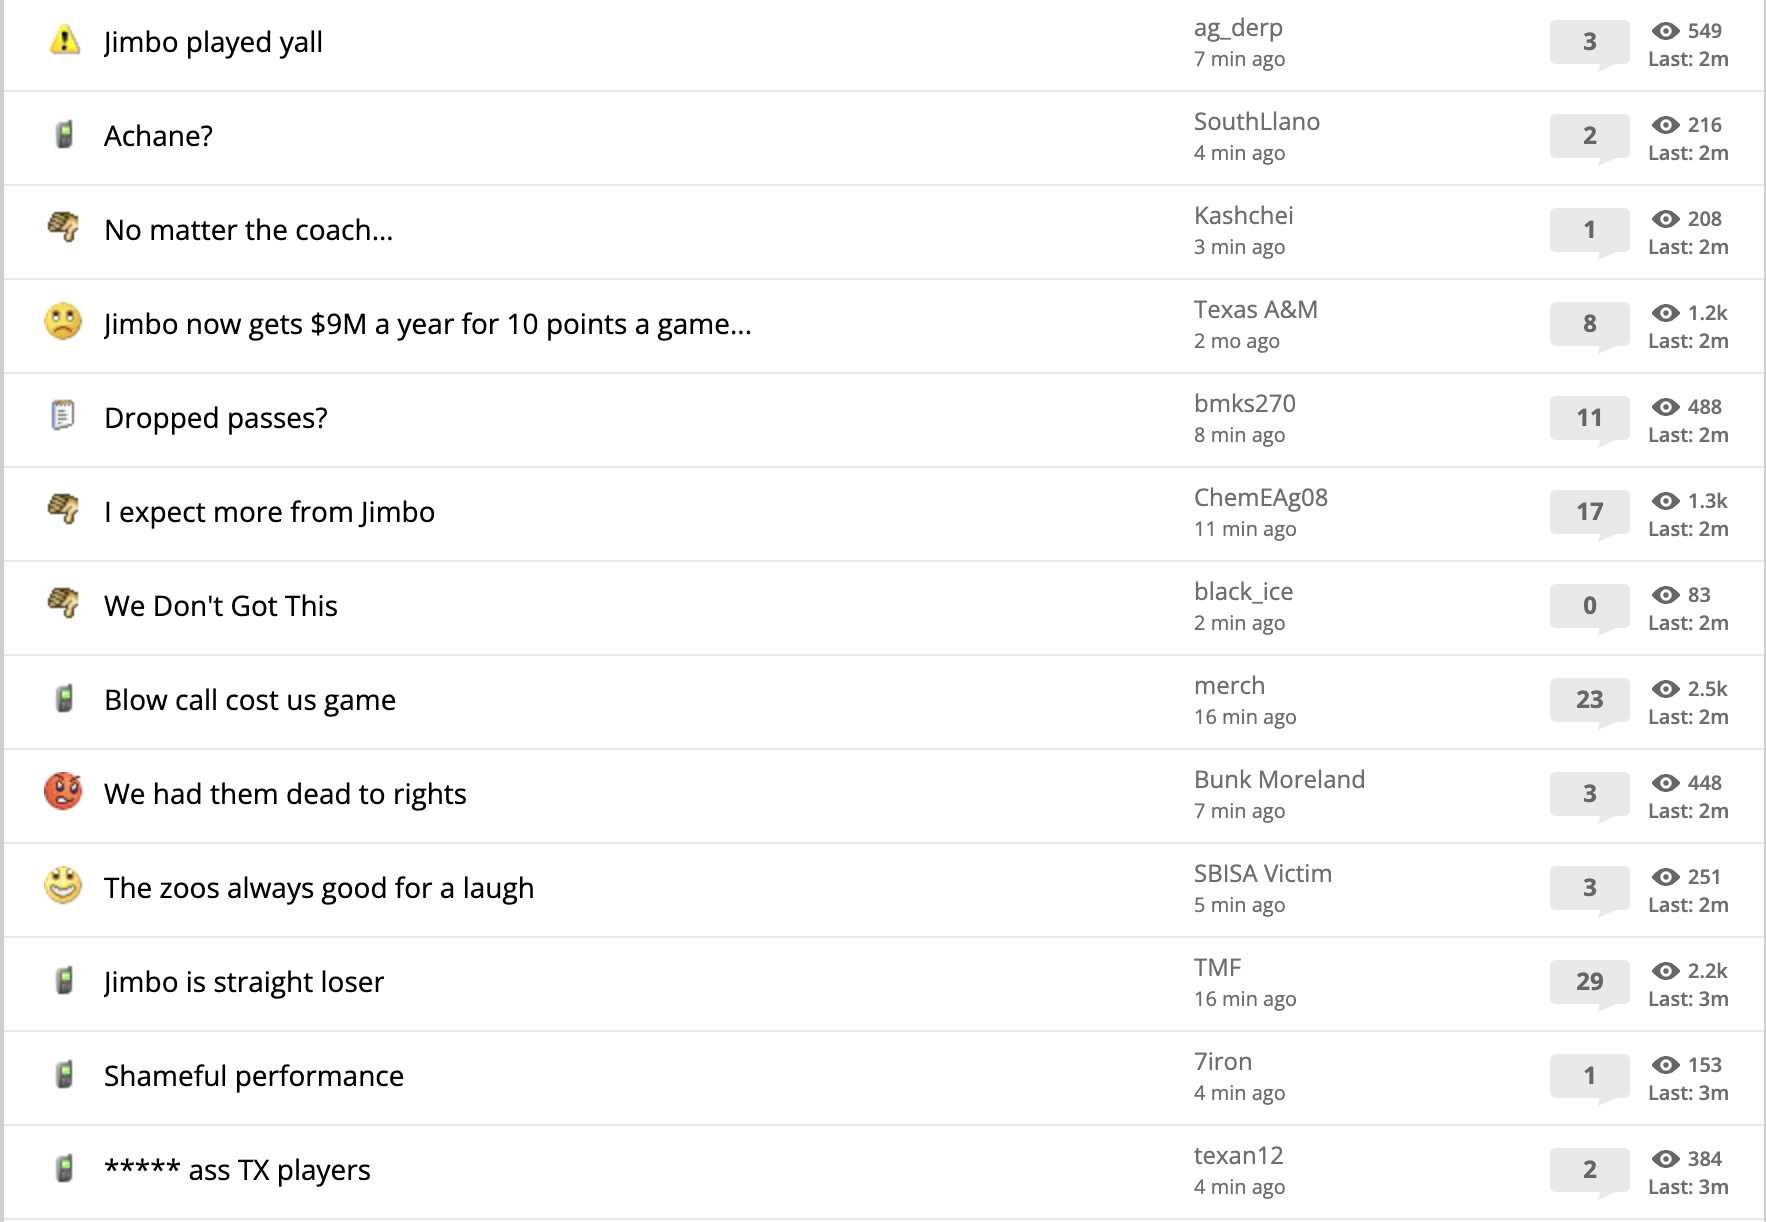Click the warning icon beside Jimbo played yall
Image resolution: width=1766 pixels, height=1222 pixels.
coord(64,41)
